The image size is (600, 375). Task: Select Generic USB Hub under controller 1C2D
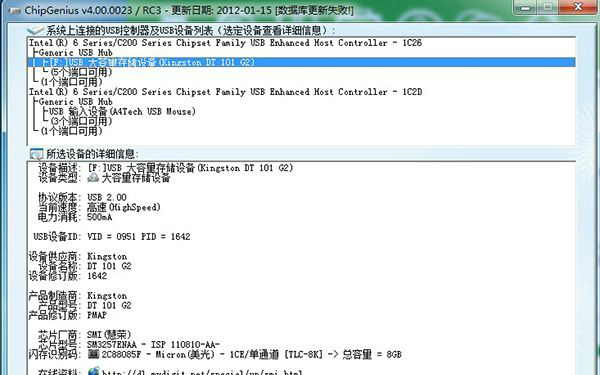click(x=75, y=102)
